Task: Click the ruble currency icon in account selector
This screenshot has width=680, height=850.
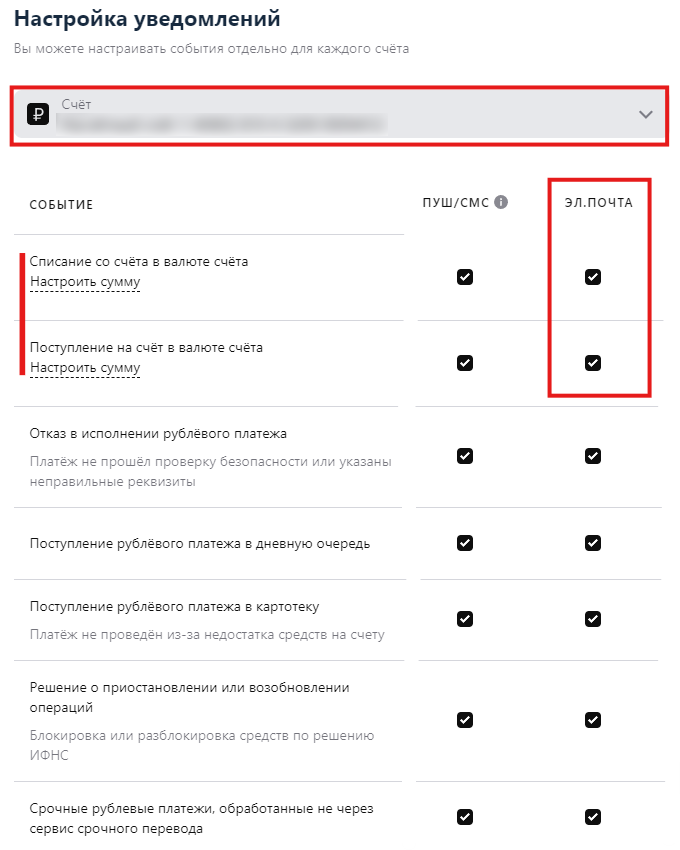Action: [38, 114]
